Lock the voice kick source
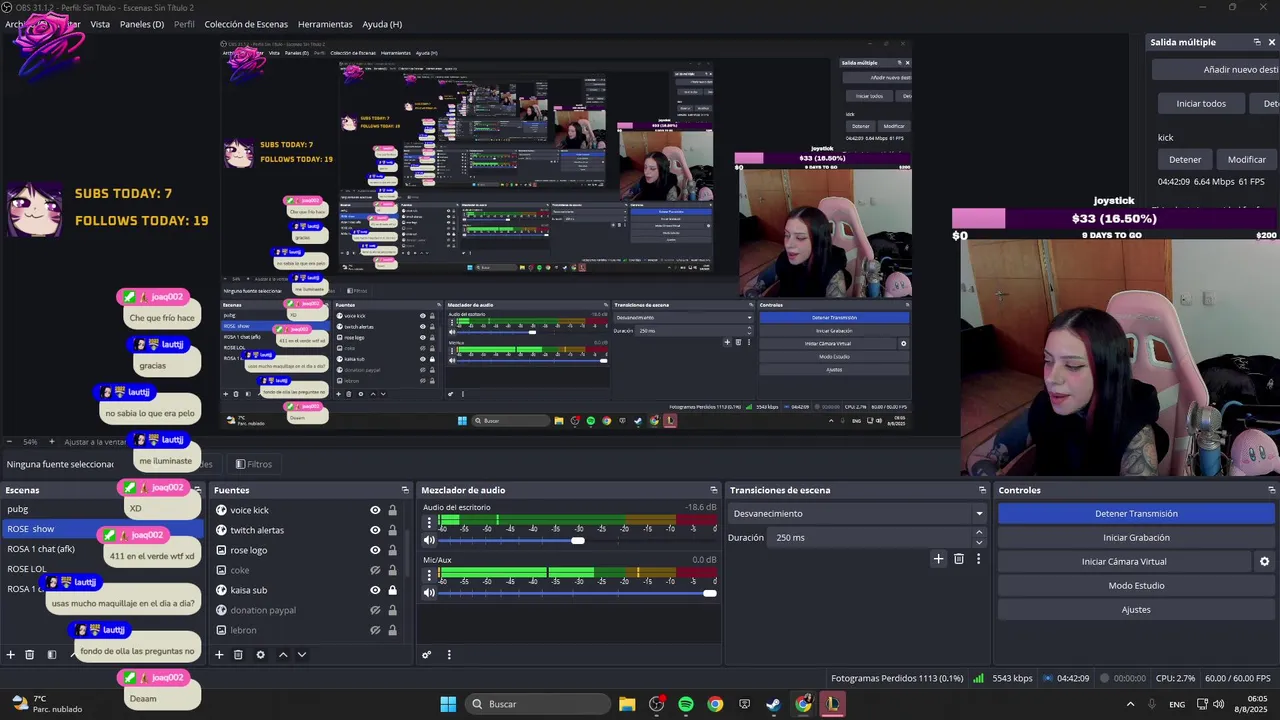This screenshot has height=720, width=1280. [392, 510]
